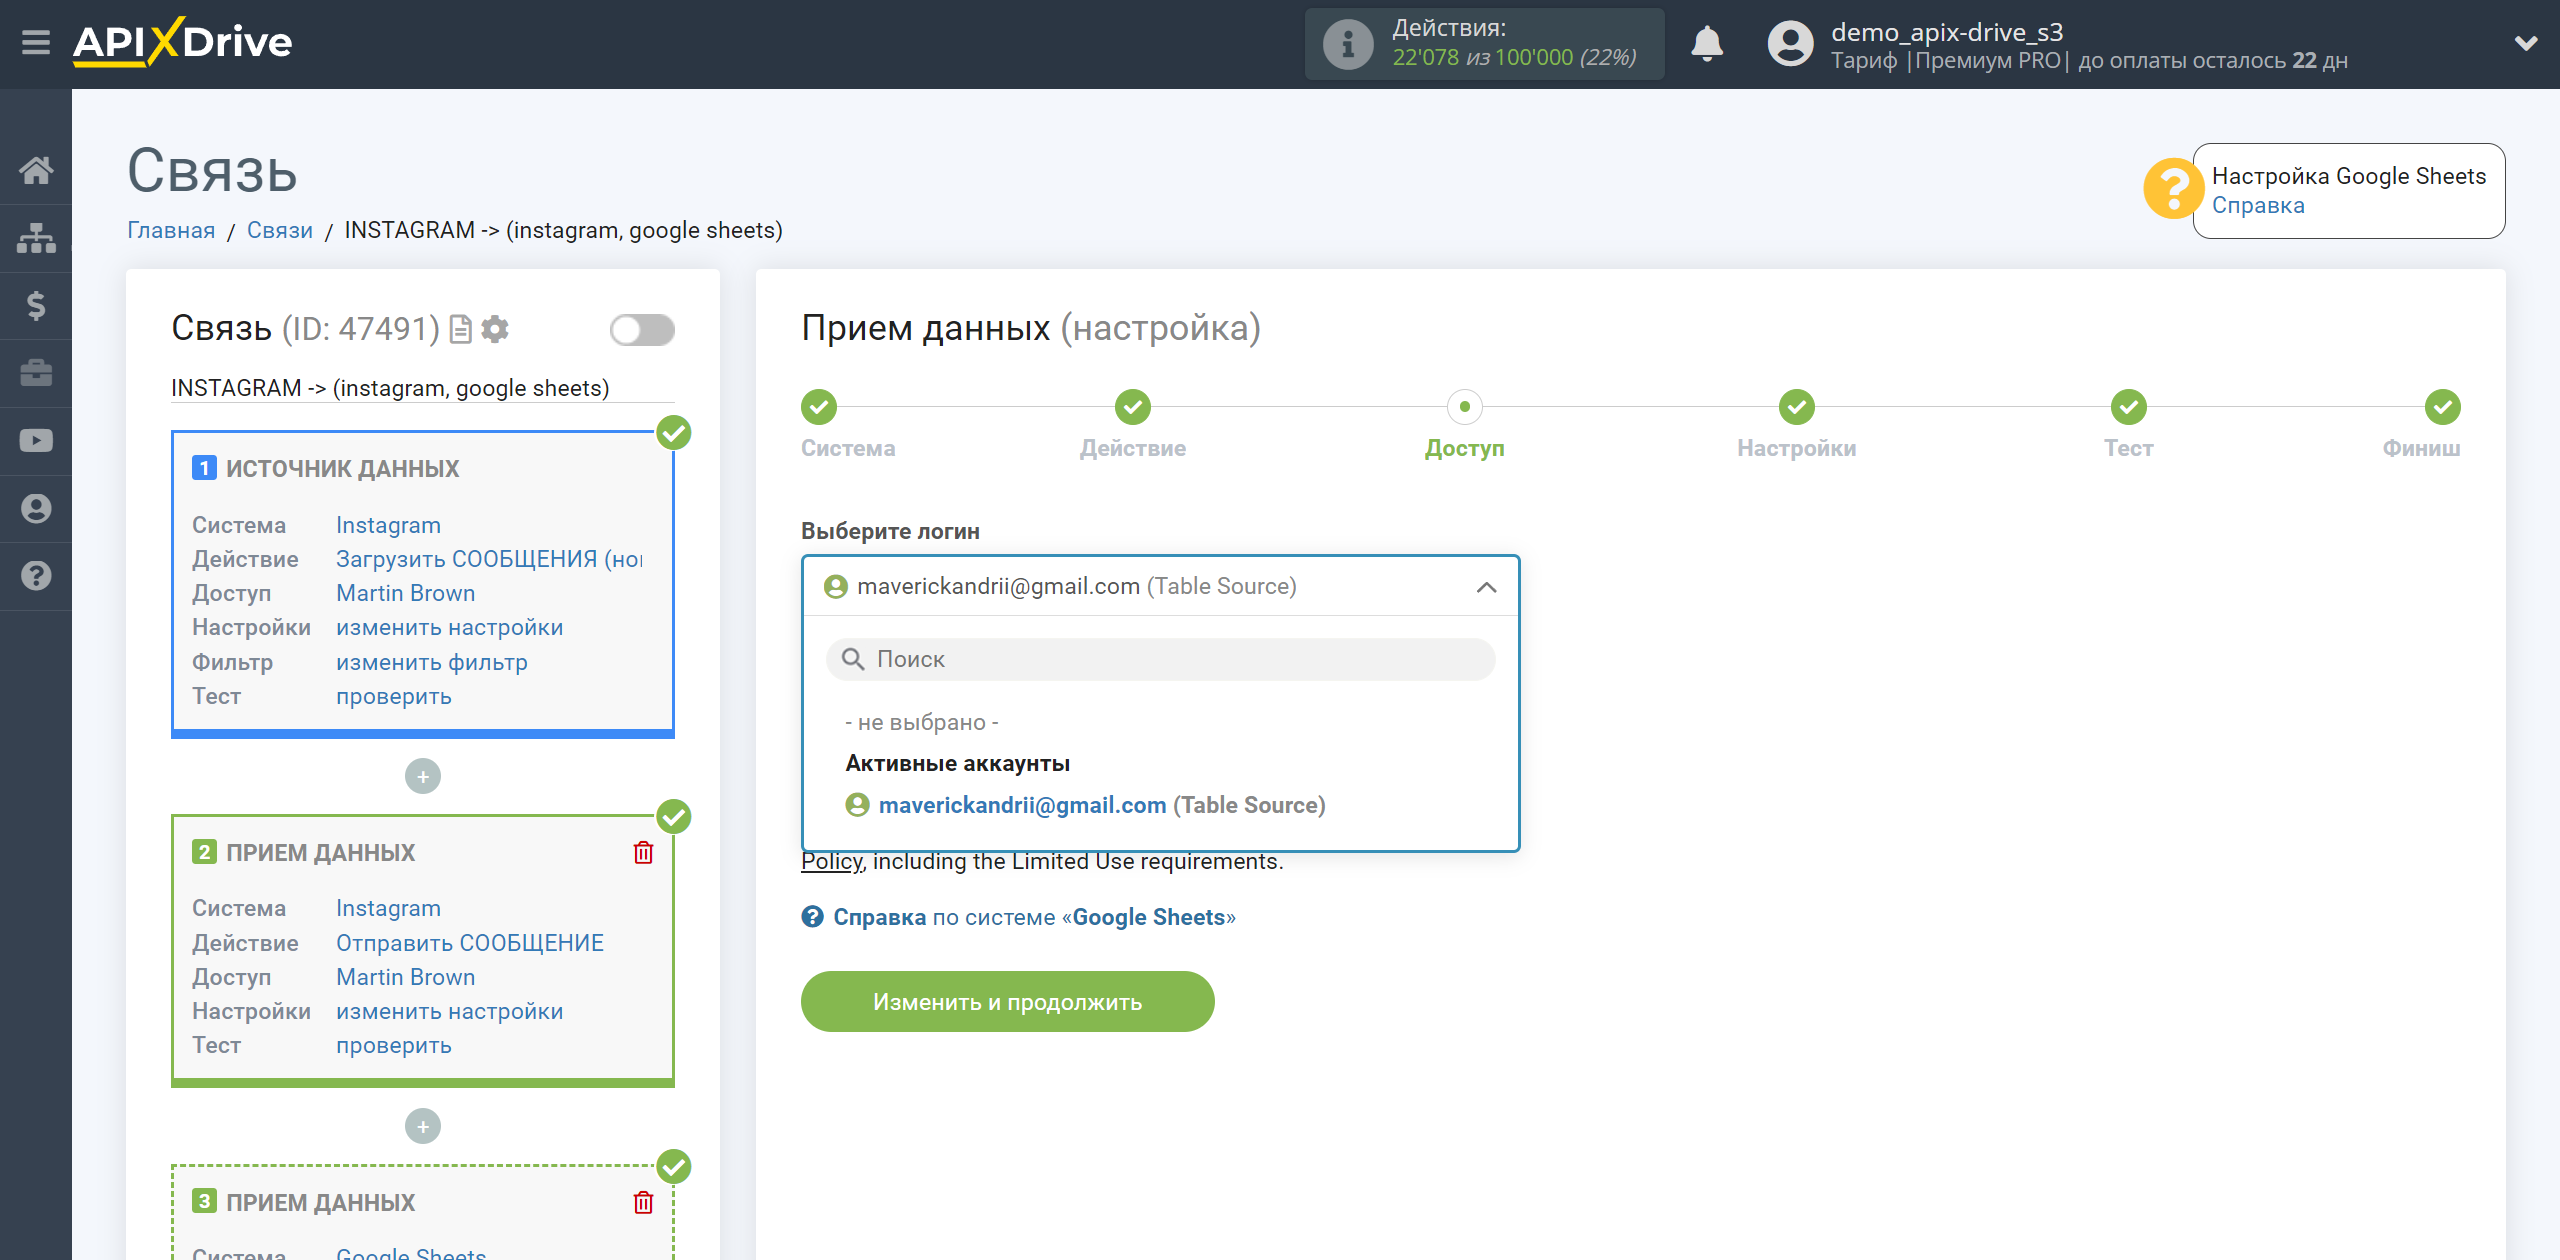Open the billing dollar sidebar icon
The image size is (2560, 1260).
pyautogui.click(x=36, y=305)
